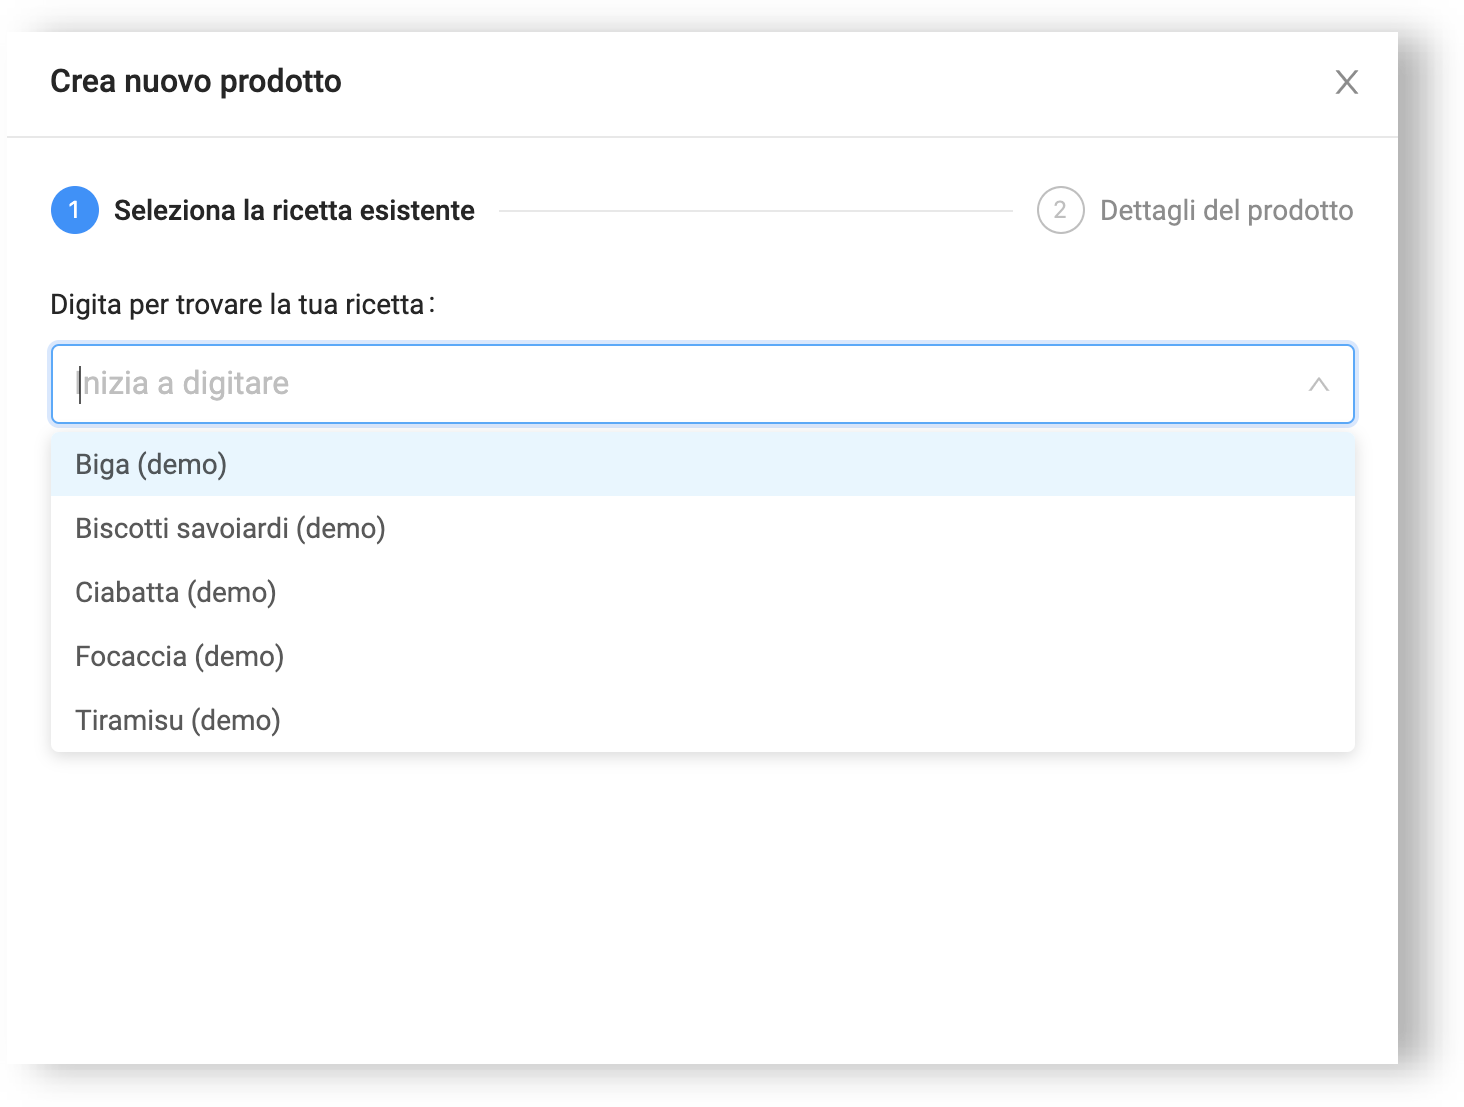Image resolution: width=1464 pixels, height=1107 pixels.
Task: Click the Digita per trovare la tua ricetta label
Action: click(238, 304)
